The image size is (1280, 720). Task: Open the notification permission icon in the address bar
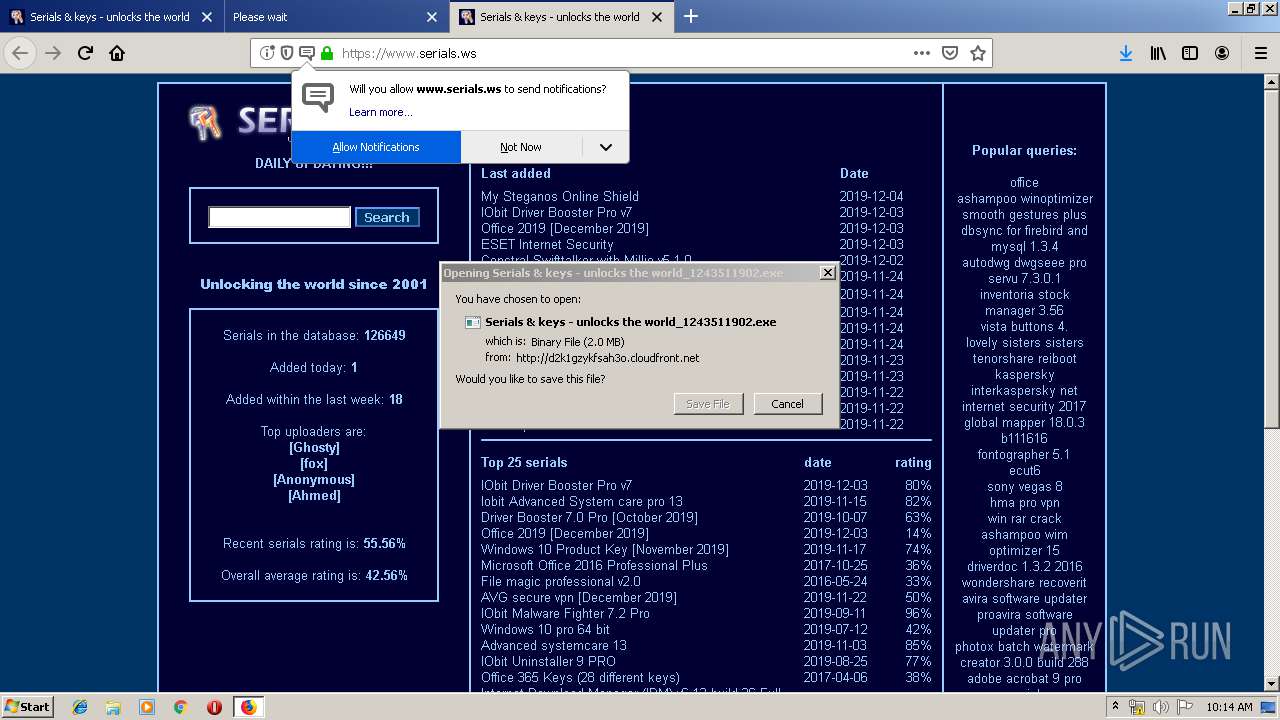(307, 53)
